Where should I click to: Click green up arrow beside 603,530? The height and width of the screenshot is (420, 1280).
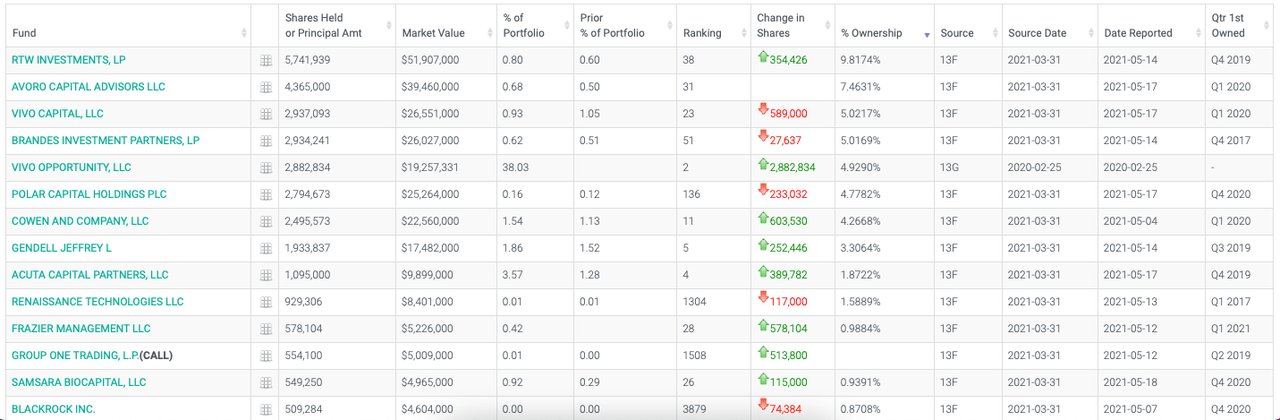763,218
